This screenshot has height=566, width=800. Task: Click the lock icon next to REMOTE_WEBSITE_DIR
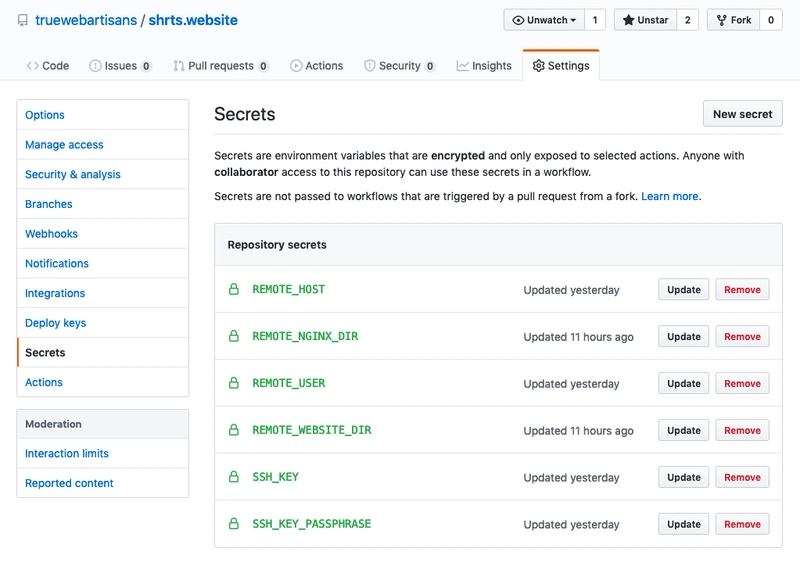pos(234,430)
